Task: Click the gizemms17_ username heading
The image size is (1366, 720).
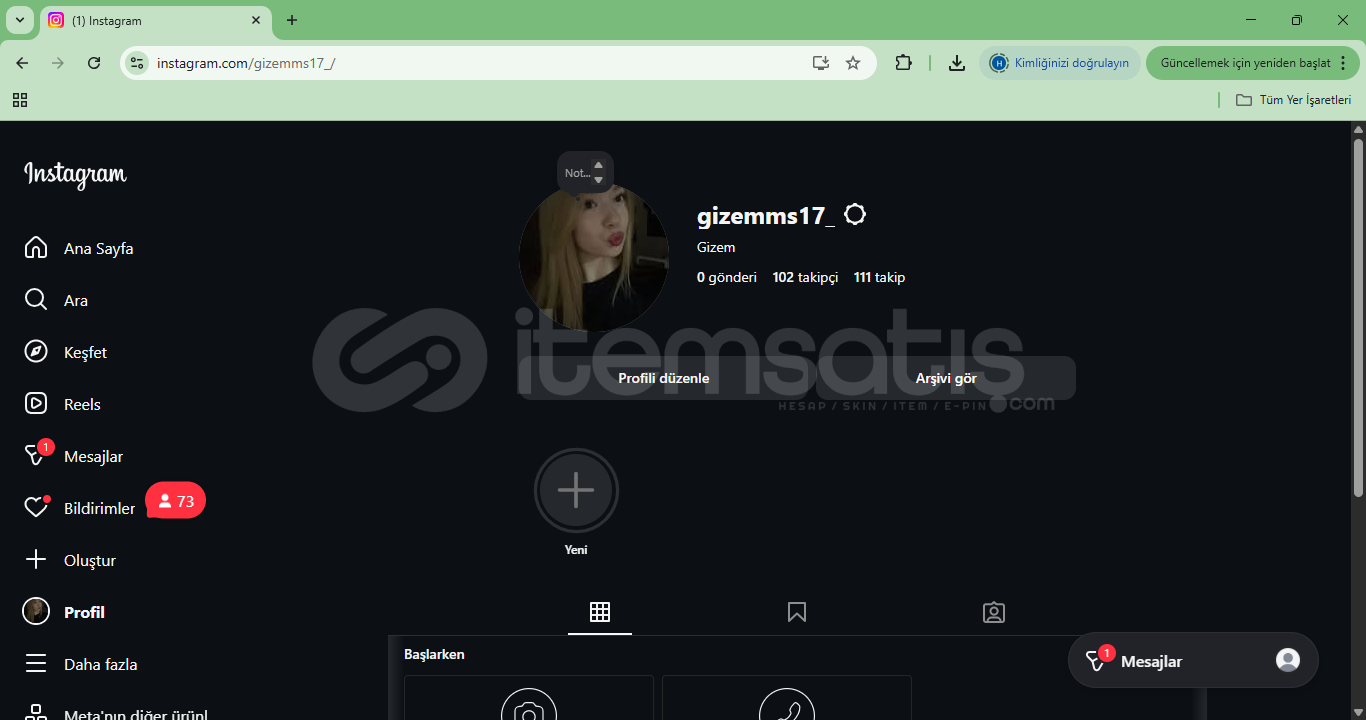Action: pyautogui.click(x=766, y=215)
